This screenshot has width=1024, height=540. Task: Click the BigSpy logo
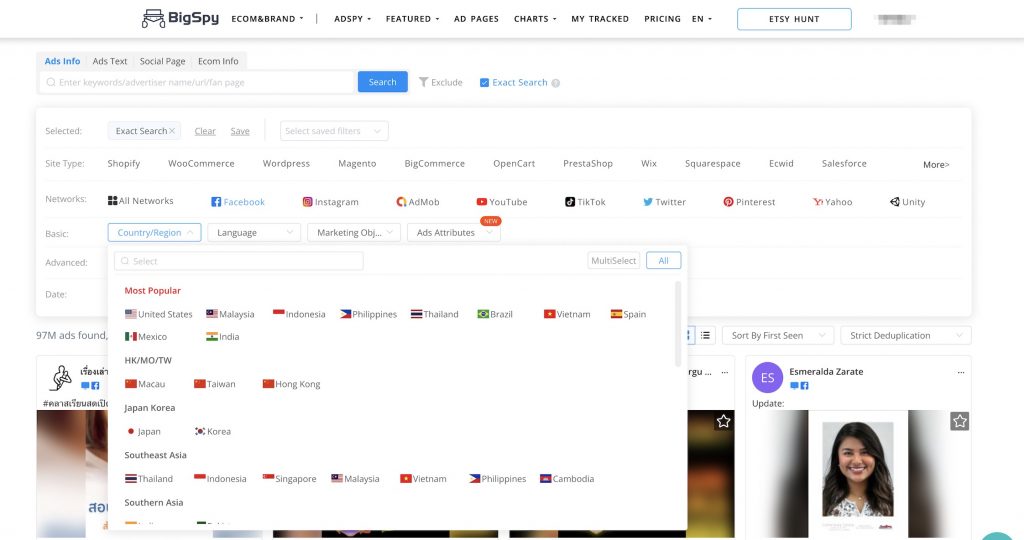pyautogui.click(x=180, y=18)
